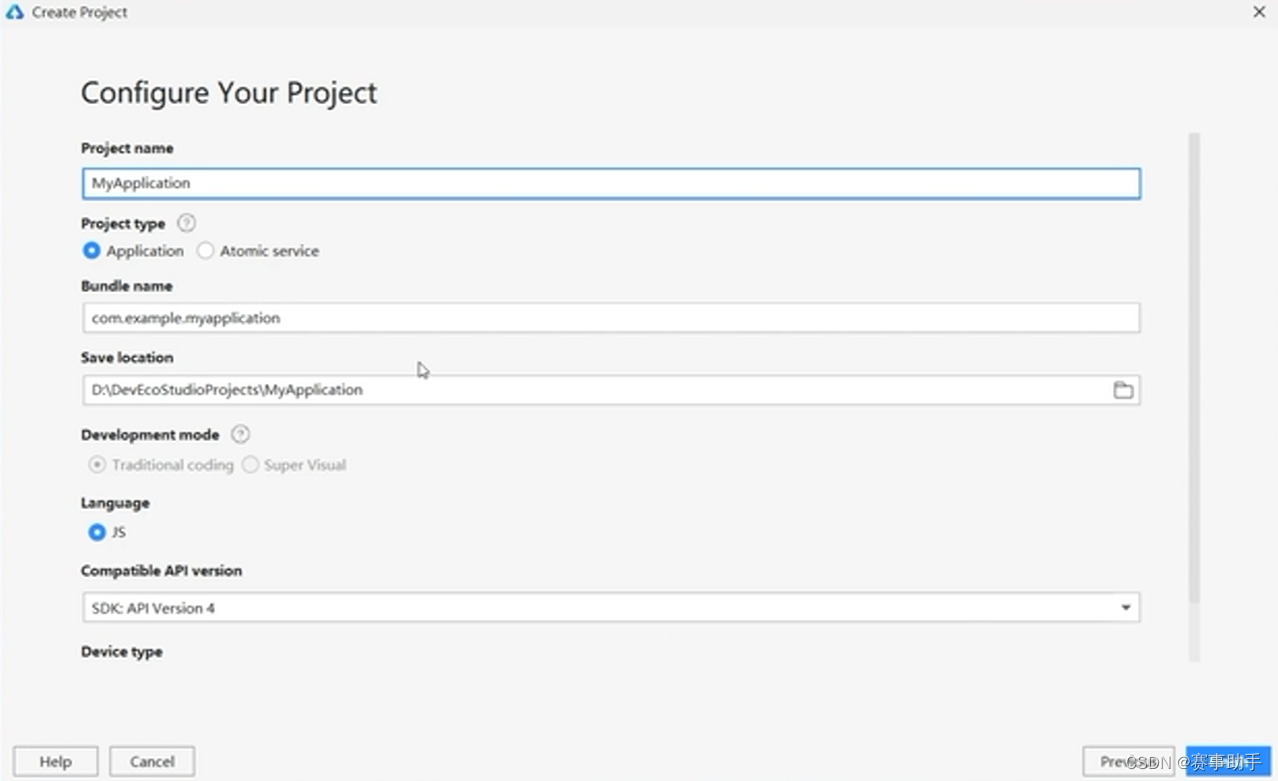Click the Project name input field
The height and width of the screenshot is (781, 1278).
coord(610,183)
